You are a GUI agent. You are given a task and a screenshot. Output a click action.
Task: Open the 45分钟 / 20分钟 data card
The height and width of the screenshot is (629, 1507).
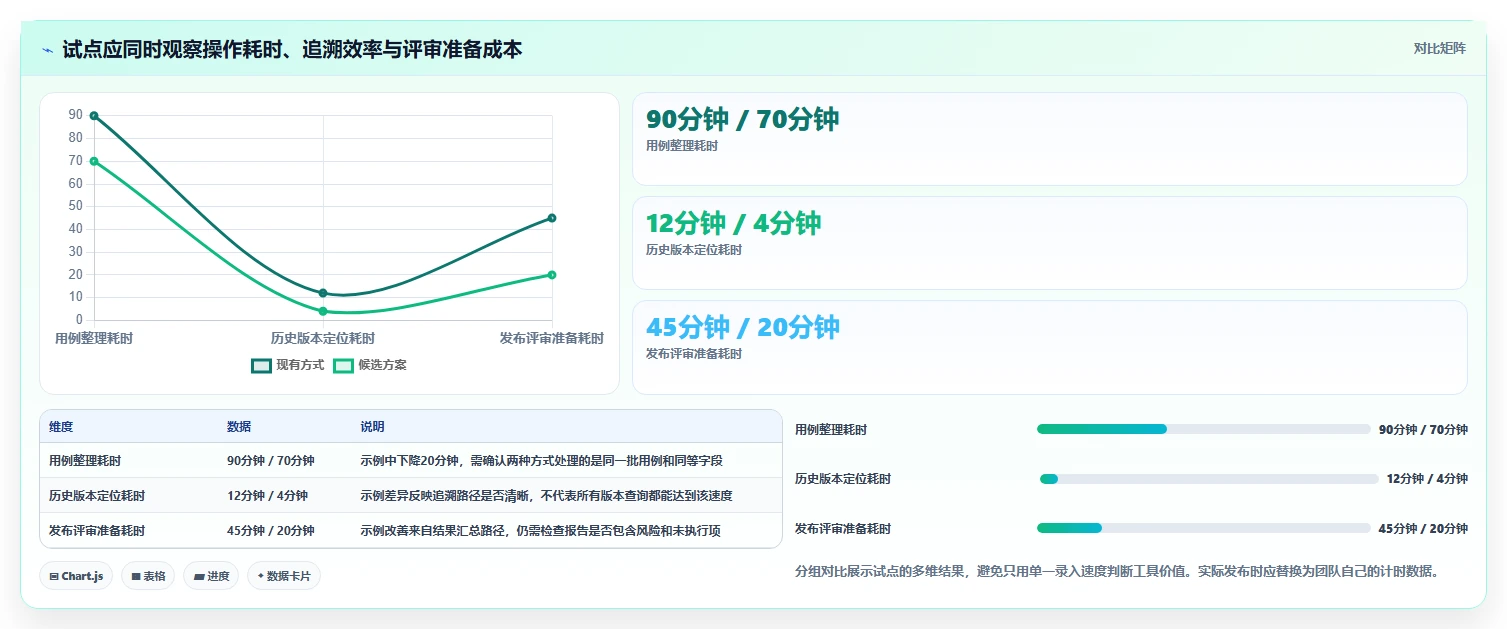pos(1050,347)
